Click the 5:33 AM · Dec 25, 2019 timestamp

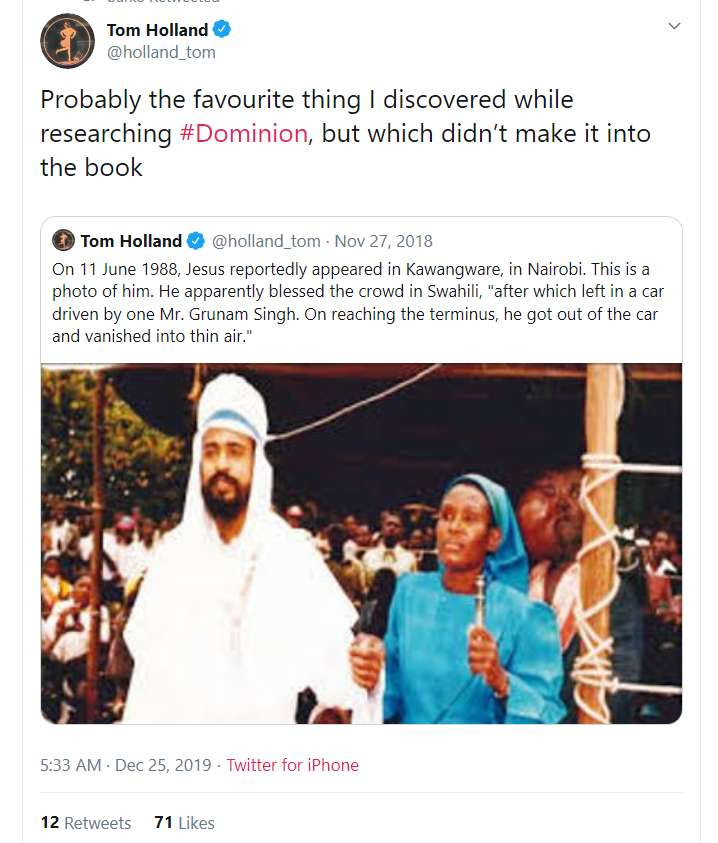[x=126, y=765]
